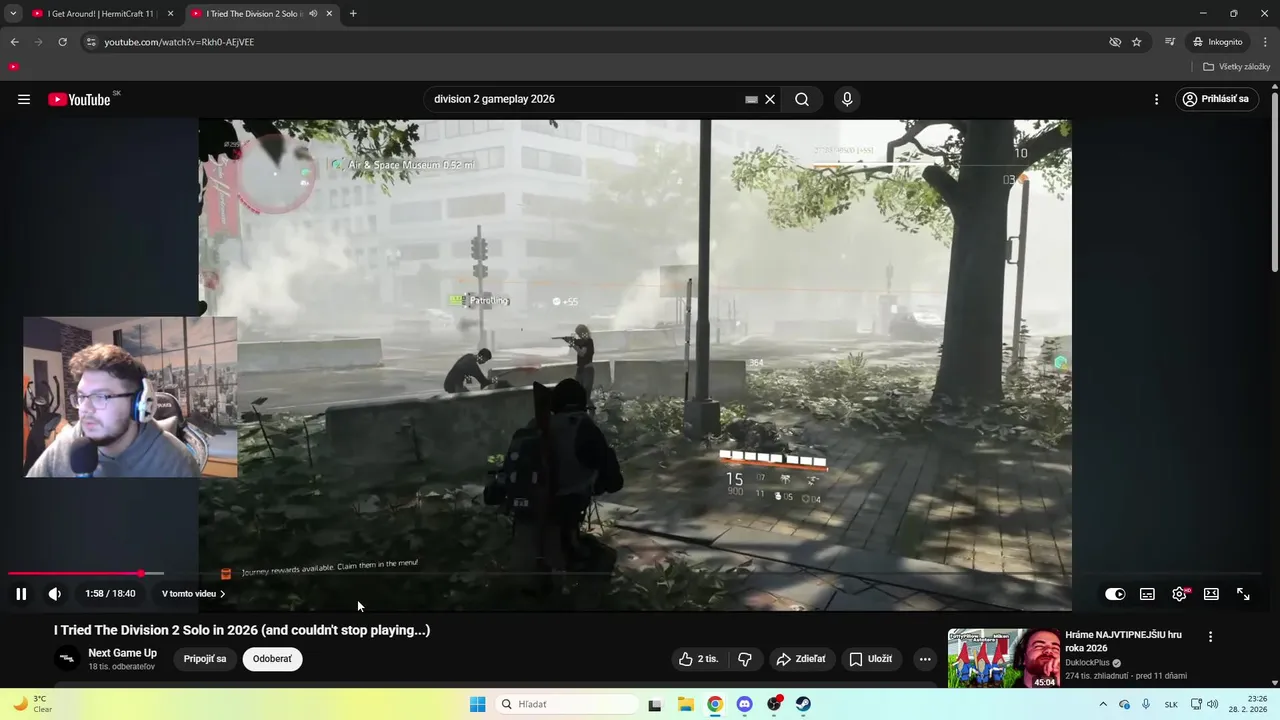
Task: Open options menu for the recommended video
Action: click(x=1210, y=637)
